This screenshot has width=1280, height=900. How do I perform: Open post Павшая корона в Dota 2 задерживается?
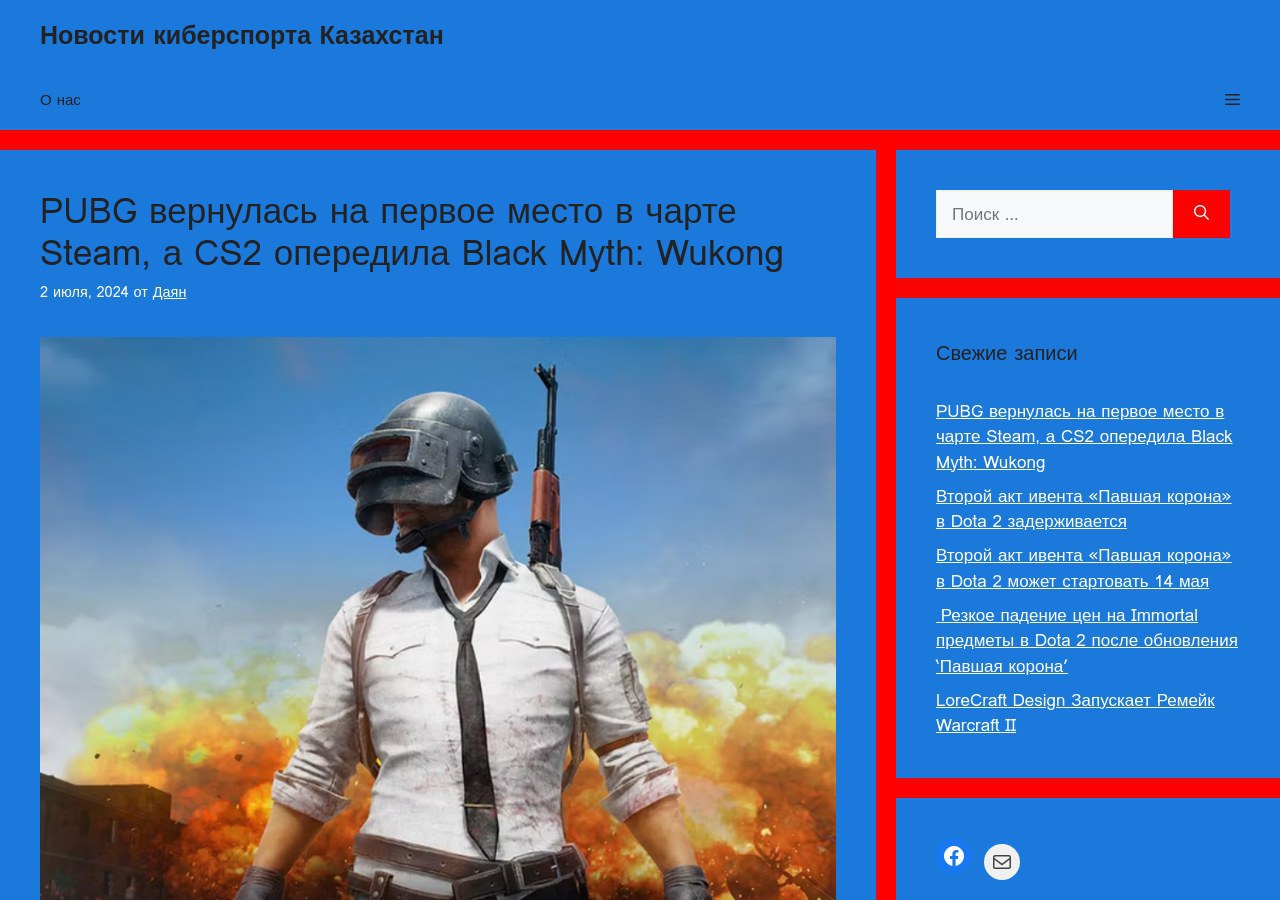point(1083,509)
